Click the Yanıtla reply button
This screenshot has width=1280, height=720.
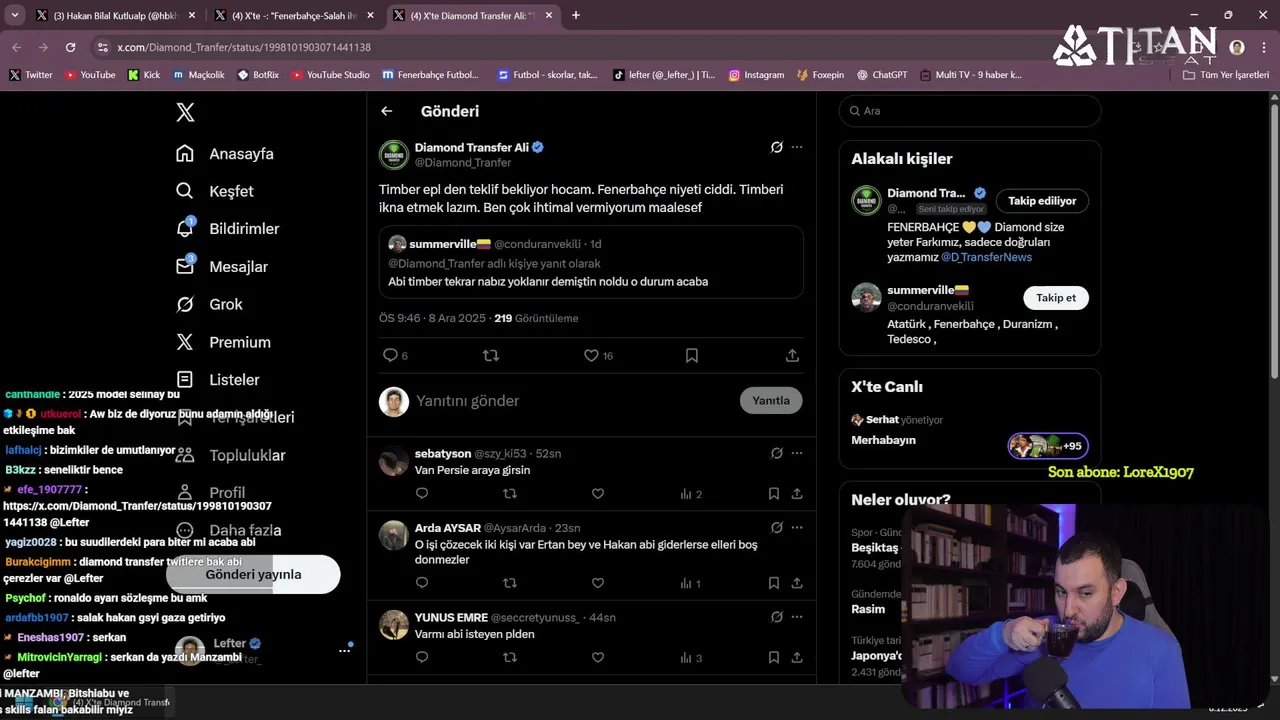pos(771,400)
